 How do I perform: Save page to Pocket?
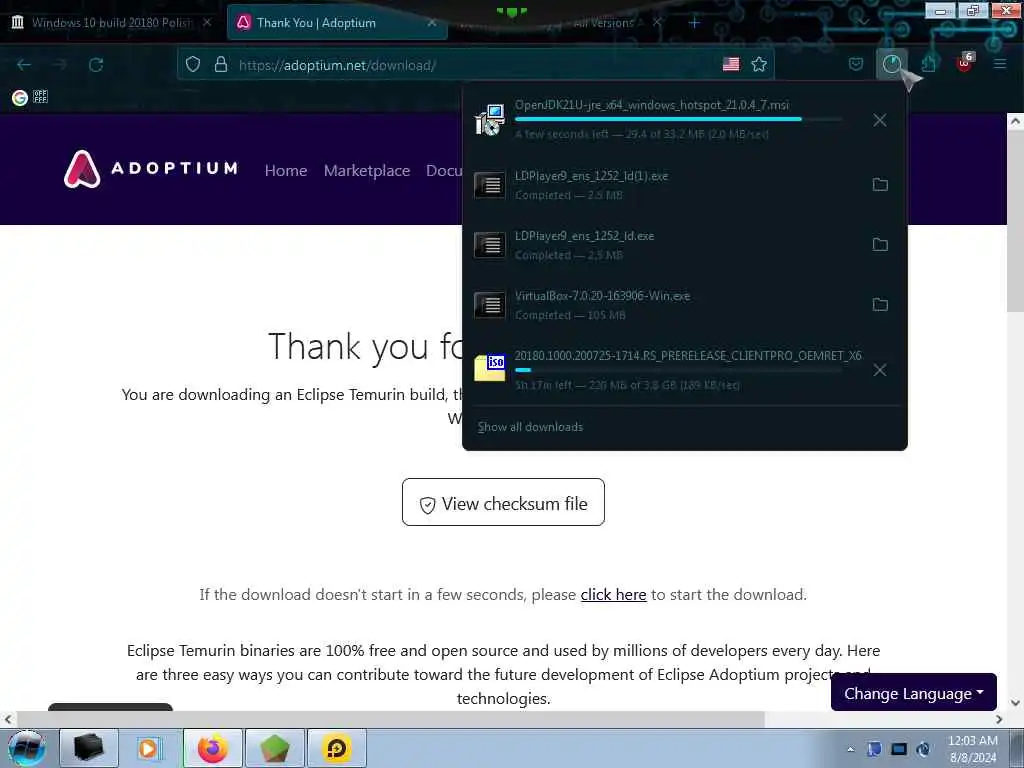click(x=856, y=64)
